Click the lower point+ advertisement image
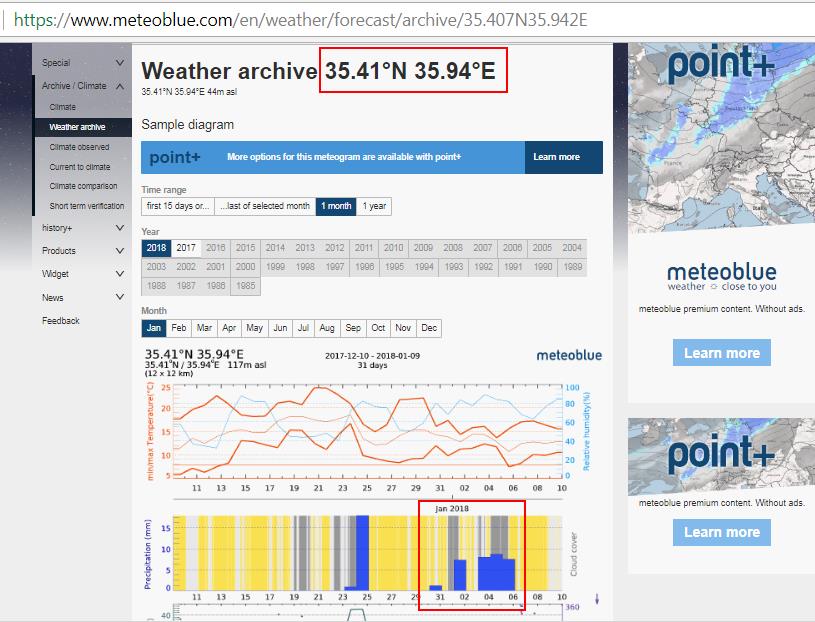Image resolution: width=815 pixels, height=622 pixels. [x=721, y=456]
